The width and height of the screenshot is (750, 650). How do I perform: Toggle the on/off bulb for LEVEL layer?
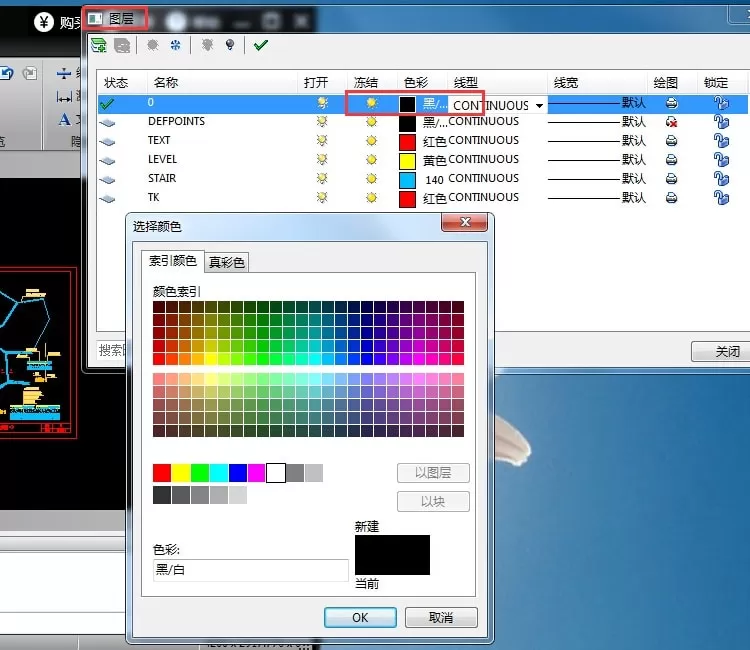pos(322,159)
